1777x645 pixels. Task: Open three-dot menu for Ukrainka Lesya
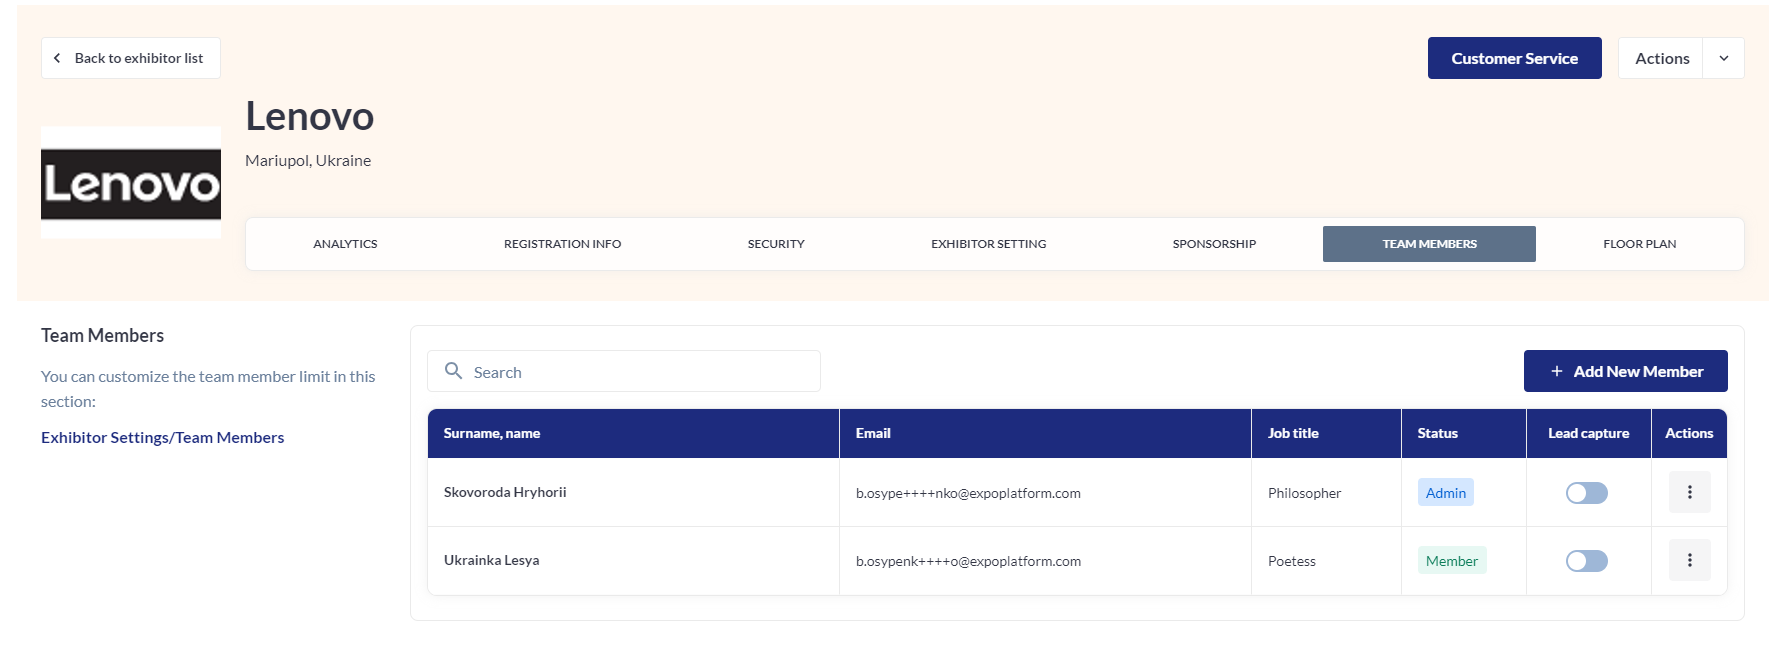[x=1689, y=560]
